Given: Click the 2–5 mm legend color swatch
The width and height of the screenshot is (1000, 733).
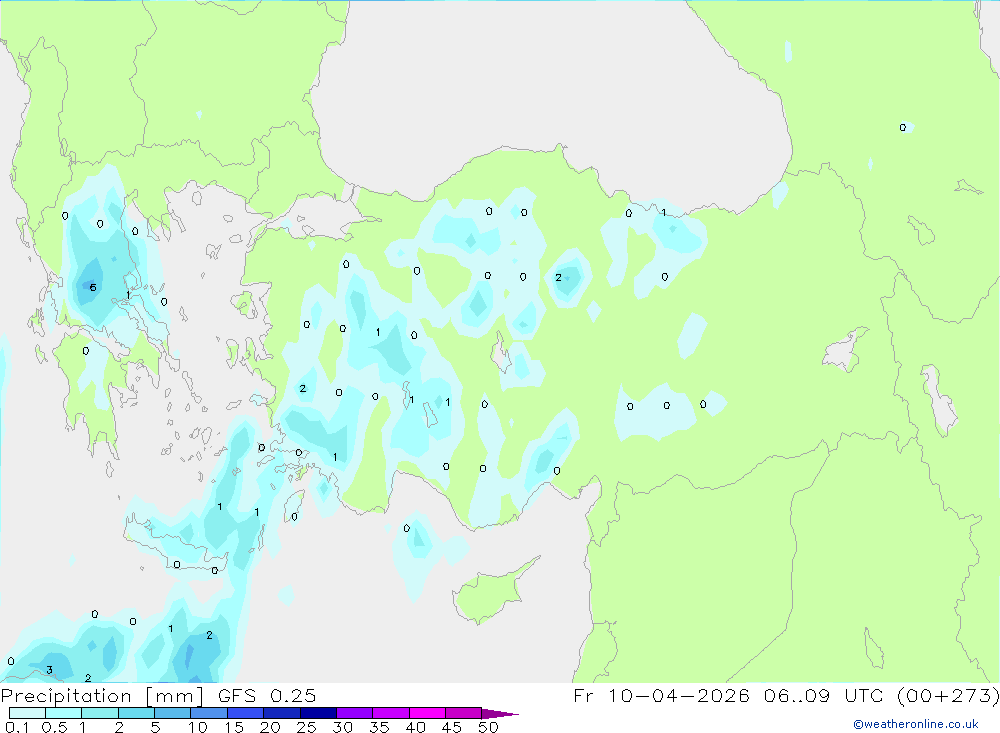Looking at the screenshot, I should 136,713.
